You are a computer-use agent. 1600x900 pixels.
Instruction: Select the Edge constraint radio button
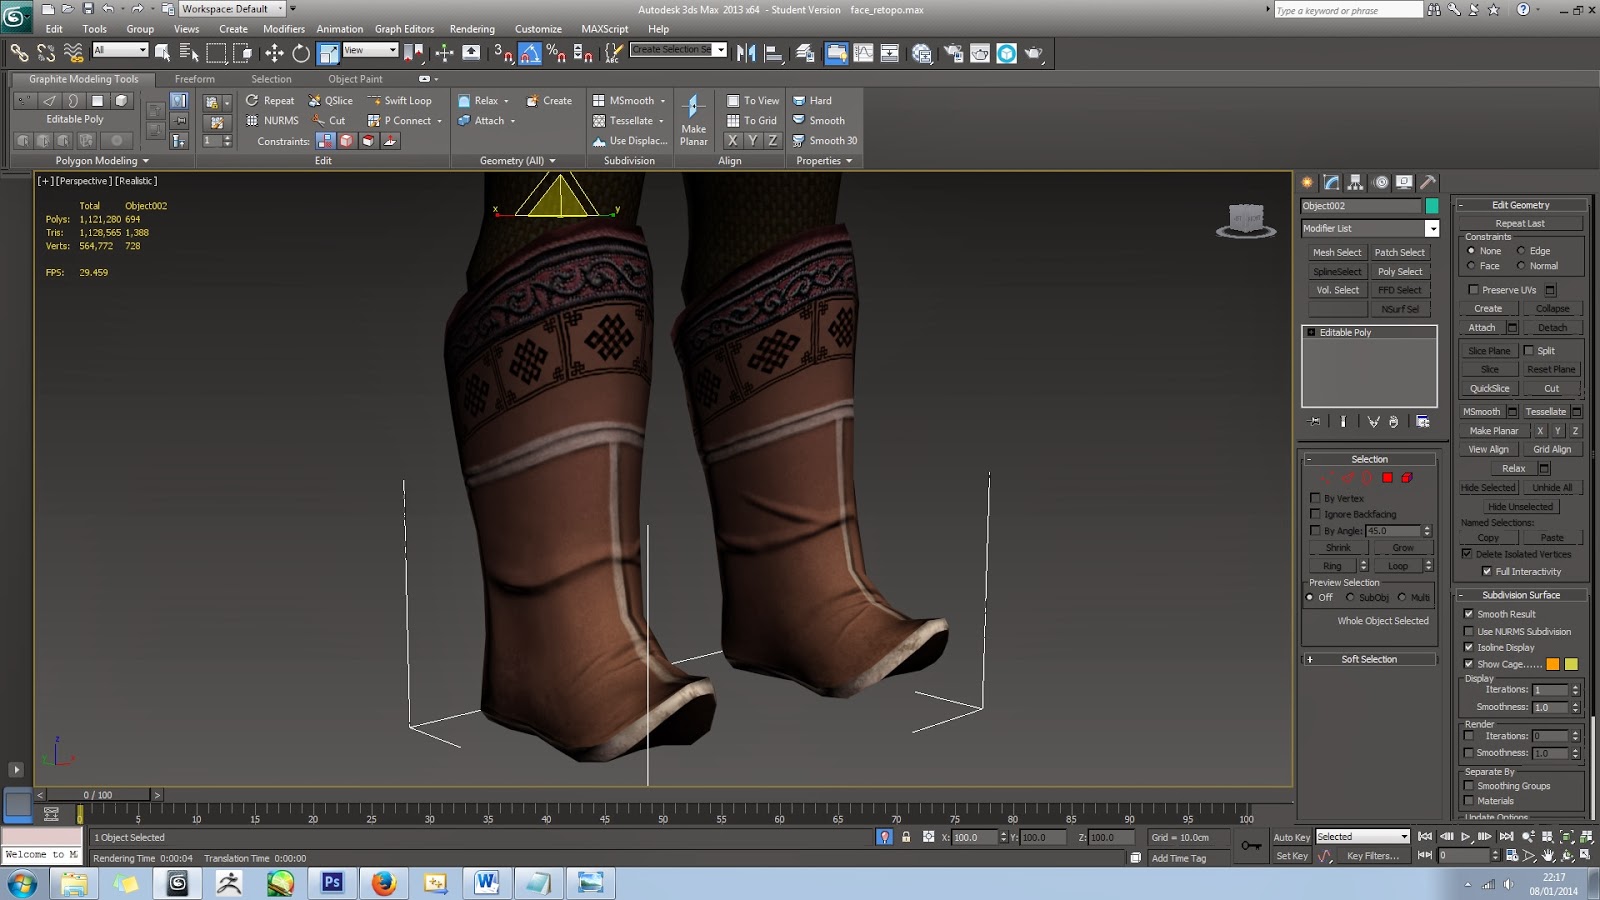click(1521, 251)
